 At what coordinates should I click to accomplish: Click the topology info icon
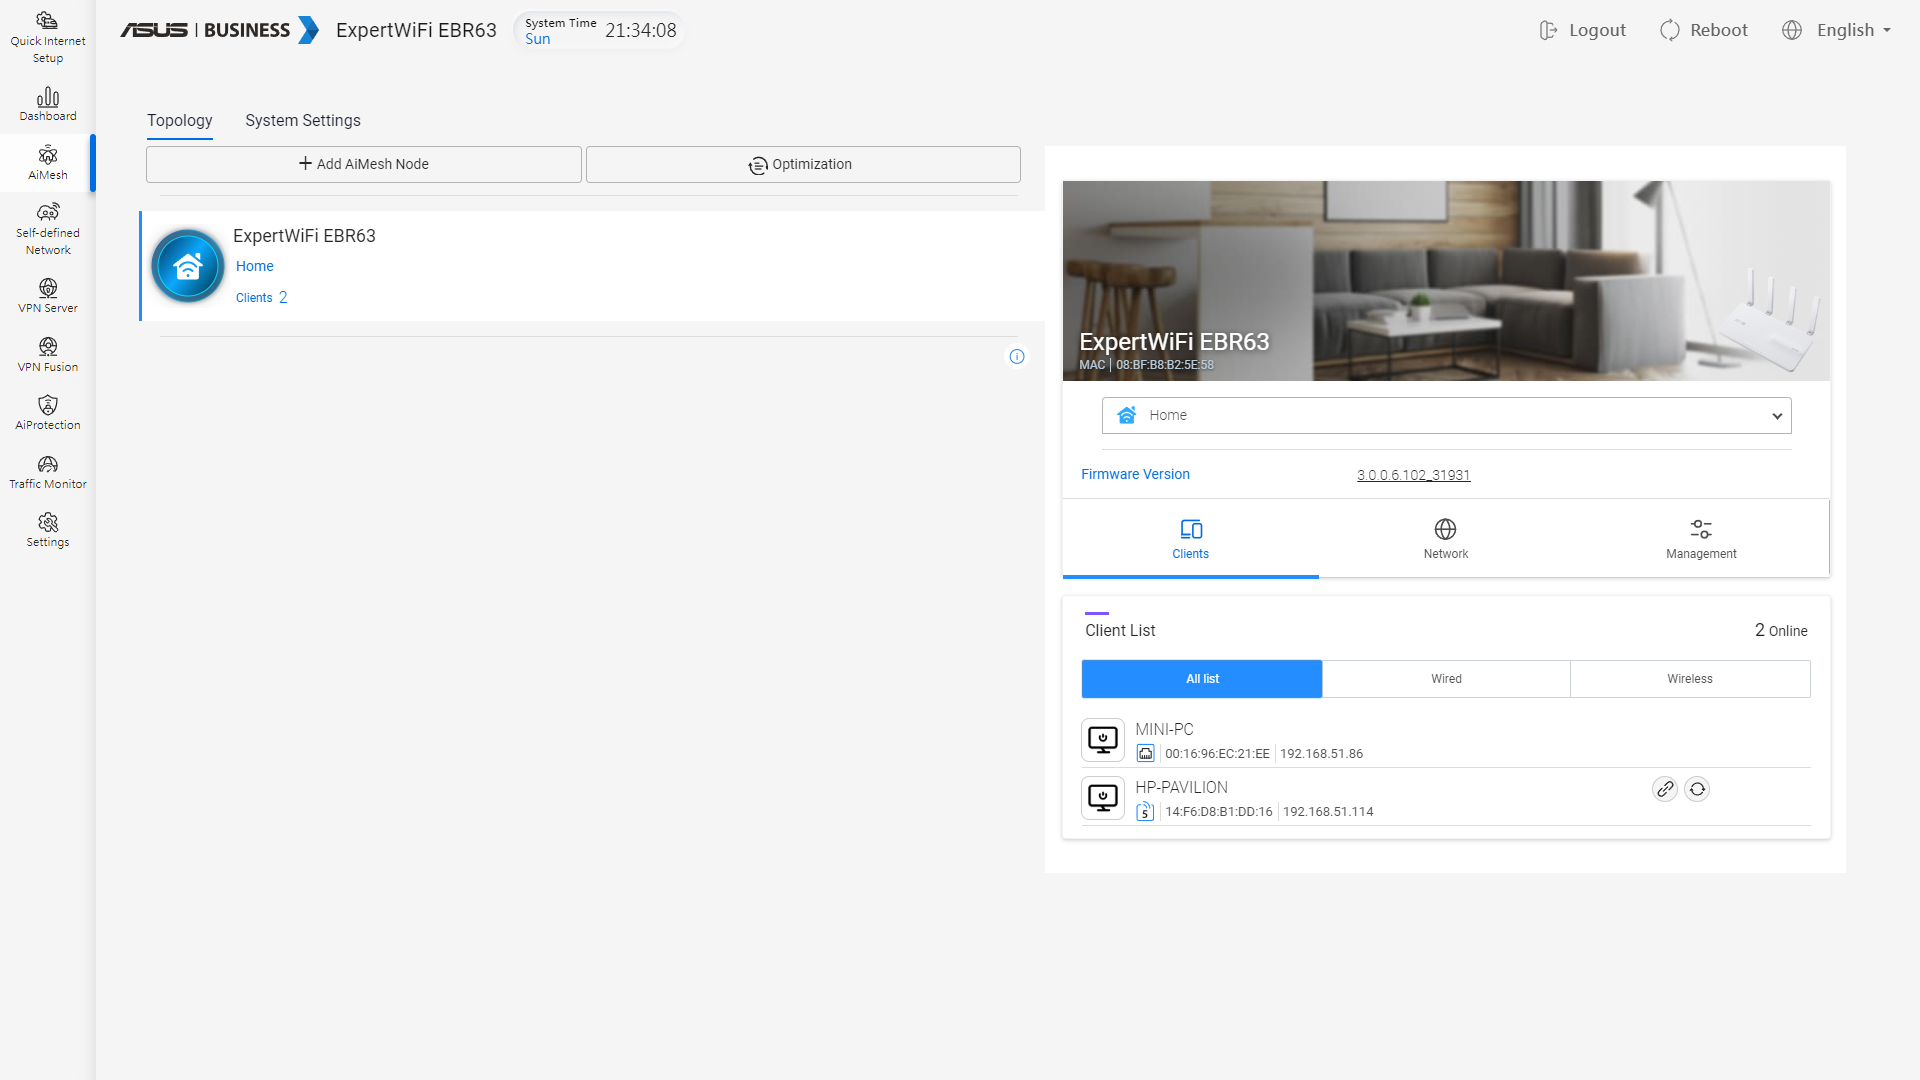(x=1017, y=356)
